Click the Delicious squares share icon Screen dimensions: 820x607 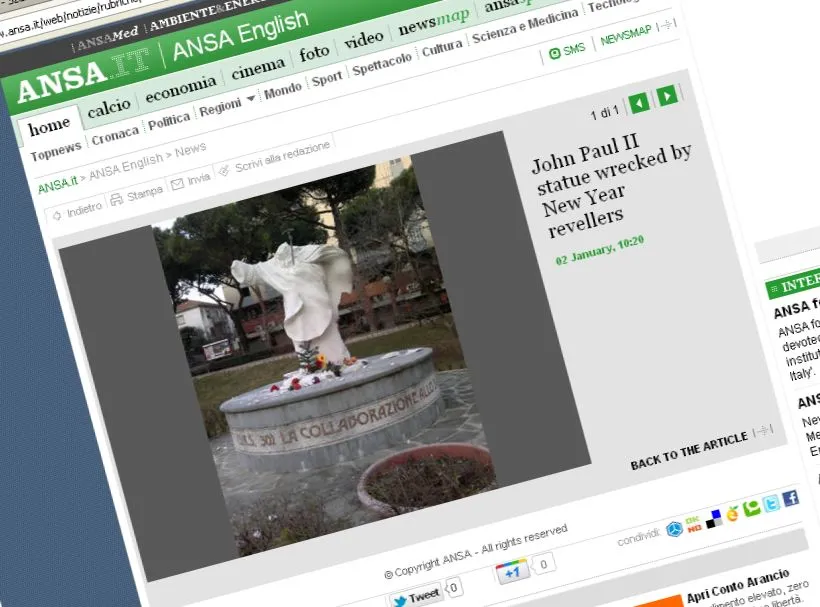pos(714,519)
